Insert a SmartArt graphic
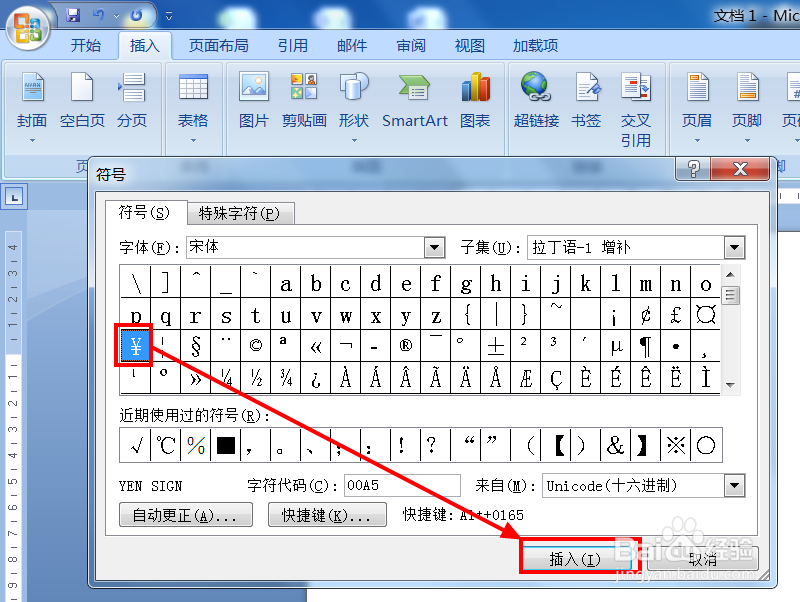Image resolution: width=800 pixels, height=602 pixels. [x=414, y=100]
